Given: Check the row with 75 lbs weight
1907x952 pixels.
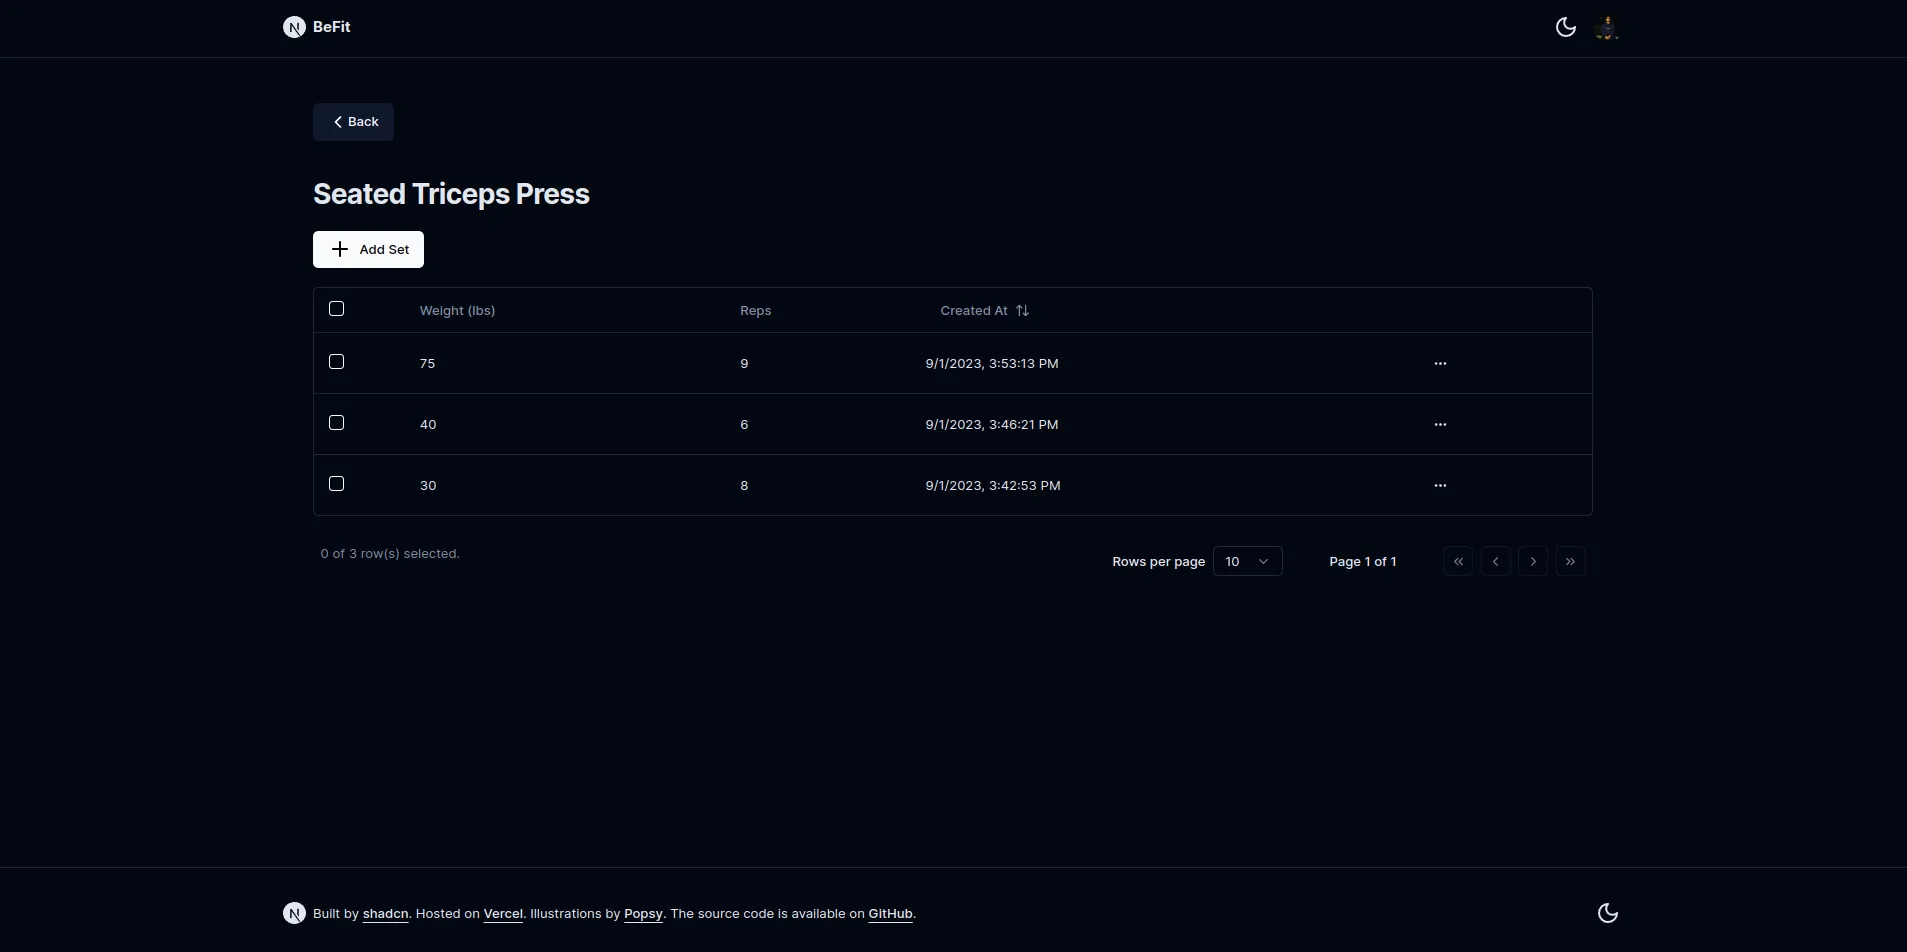Looking at the screenshot, I should click(337, 362).
